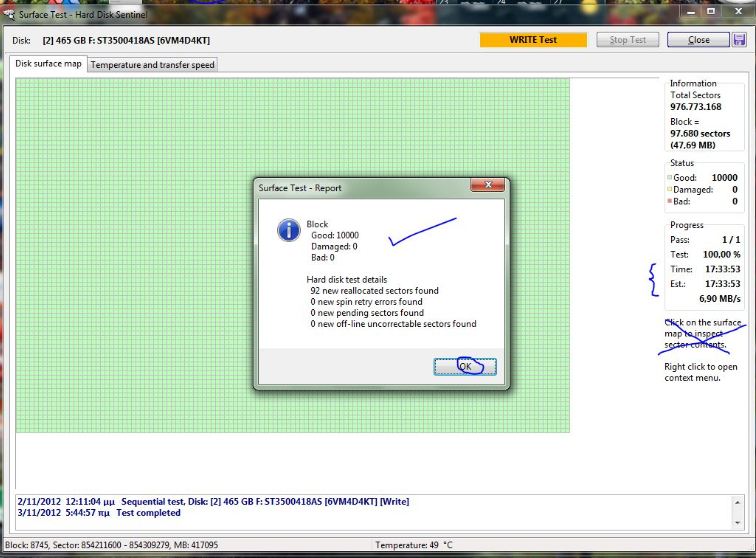Click '0 new spin retry errors found' line
The width and height of the screenshot is (756, 558).
pos(366,301)
